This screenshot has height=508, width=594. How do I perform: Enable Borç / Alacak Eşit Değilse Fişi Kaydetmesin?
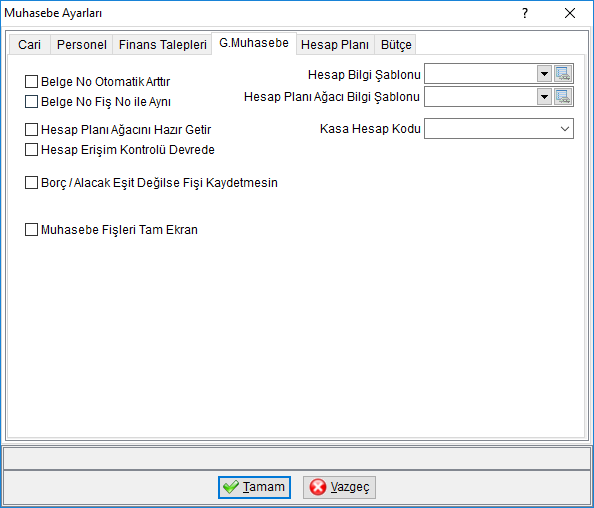[31, 183]
